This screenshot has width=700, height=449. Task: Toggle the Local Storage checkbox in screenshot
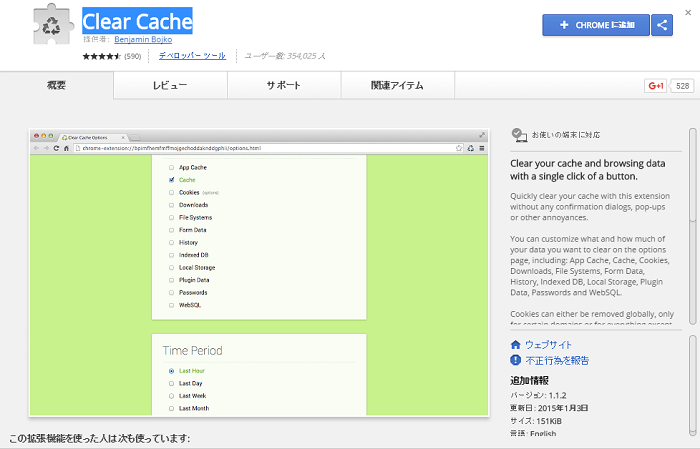tap(171, 267)
